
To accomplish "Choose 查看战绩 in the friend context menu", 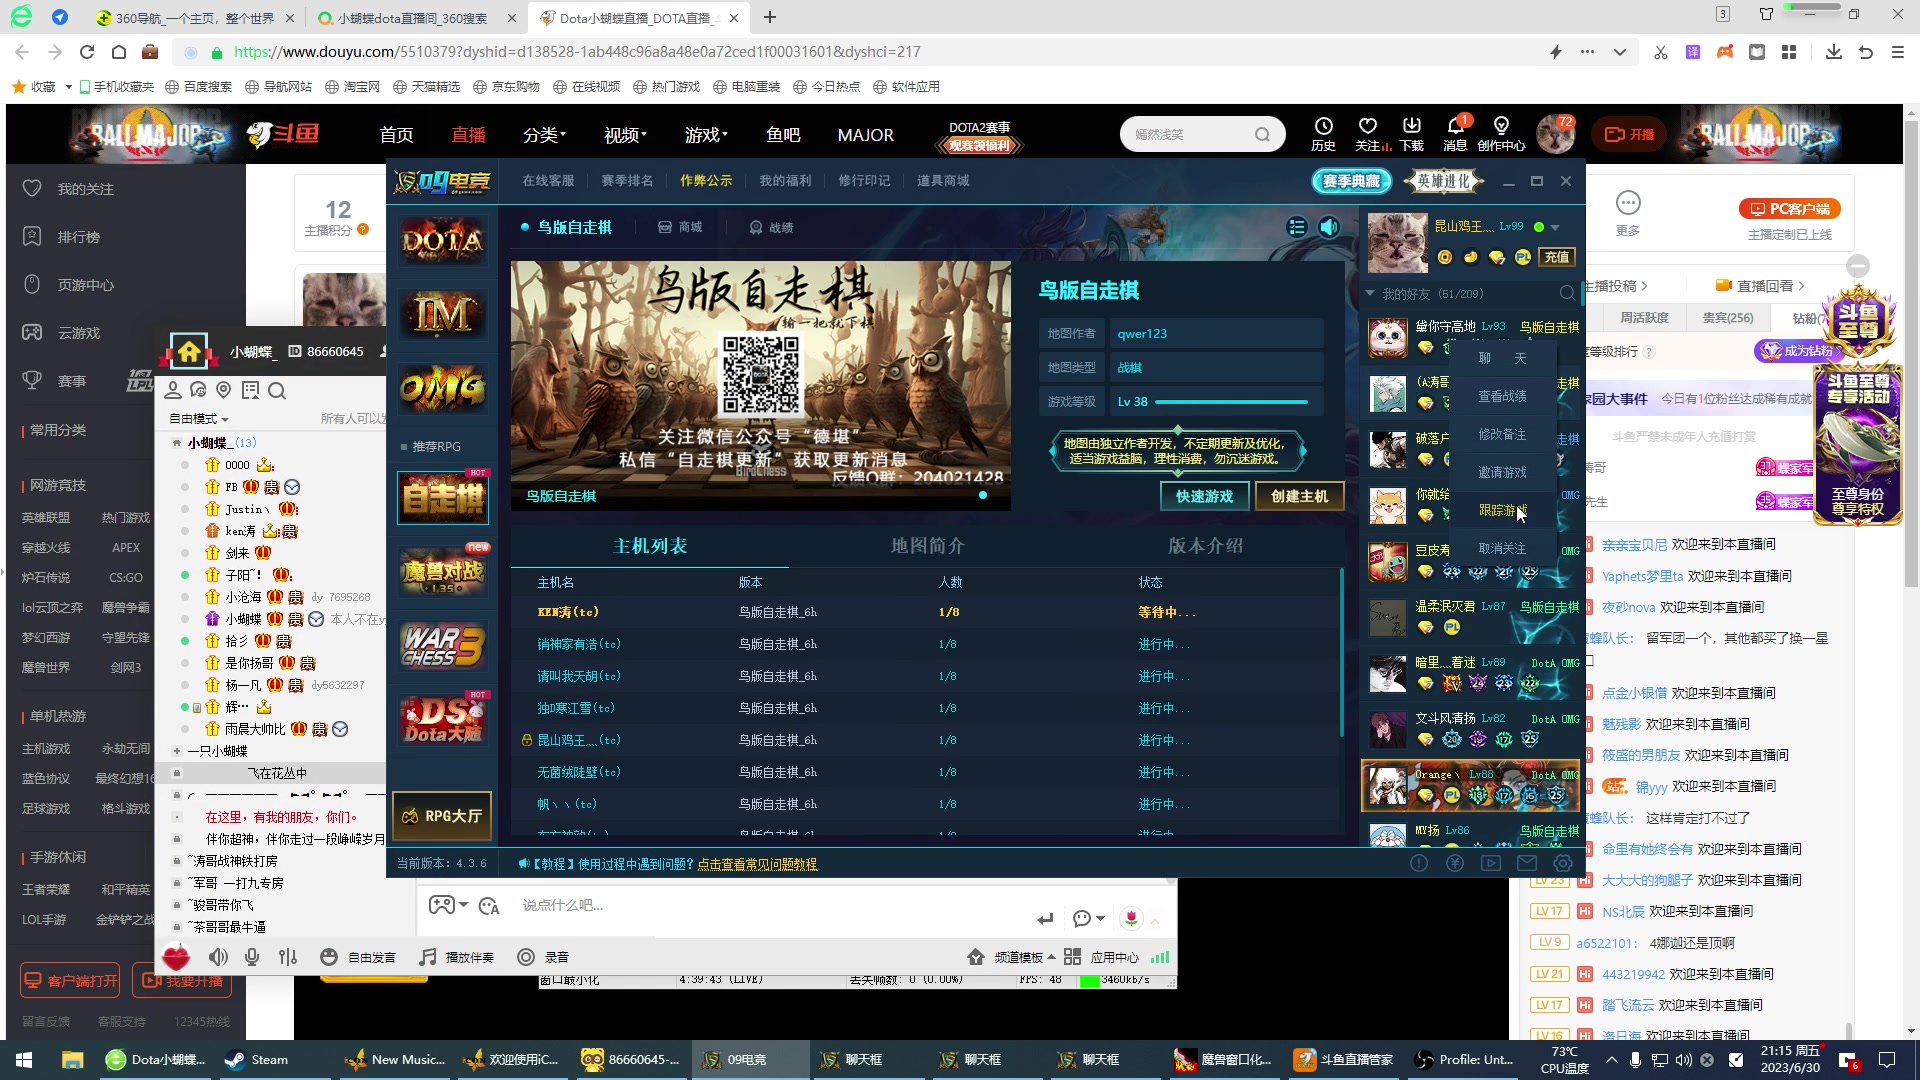I will (x=1502, y=396).
